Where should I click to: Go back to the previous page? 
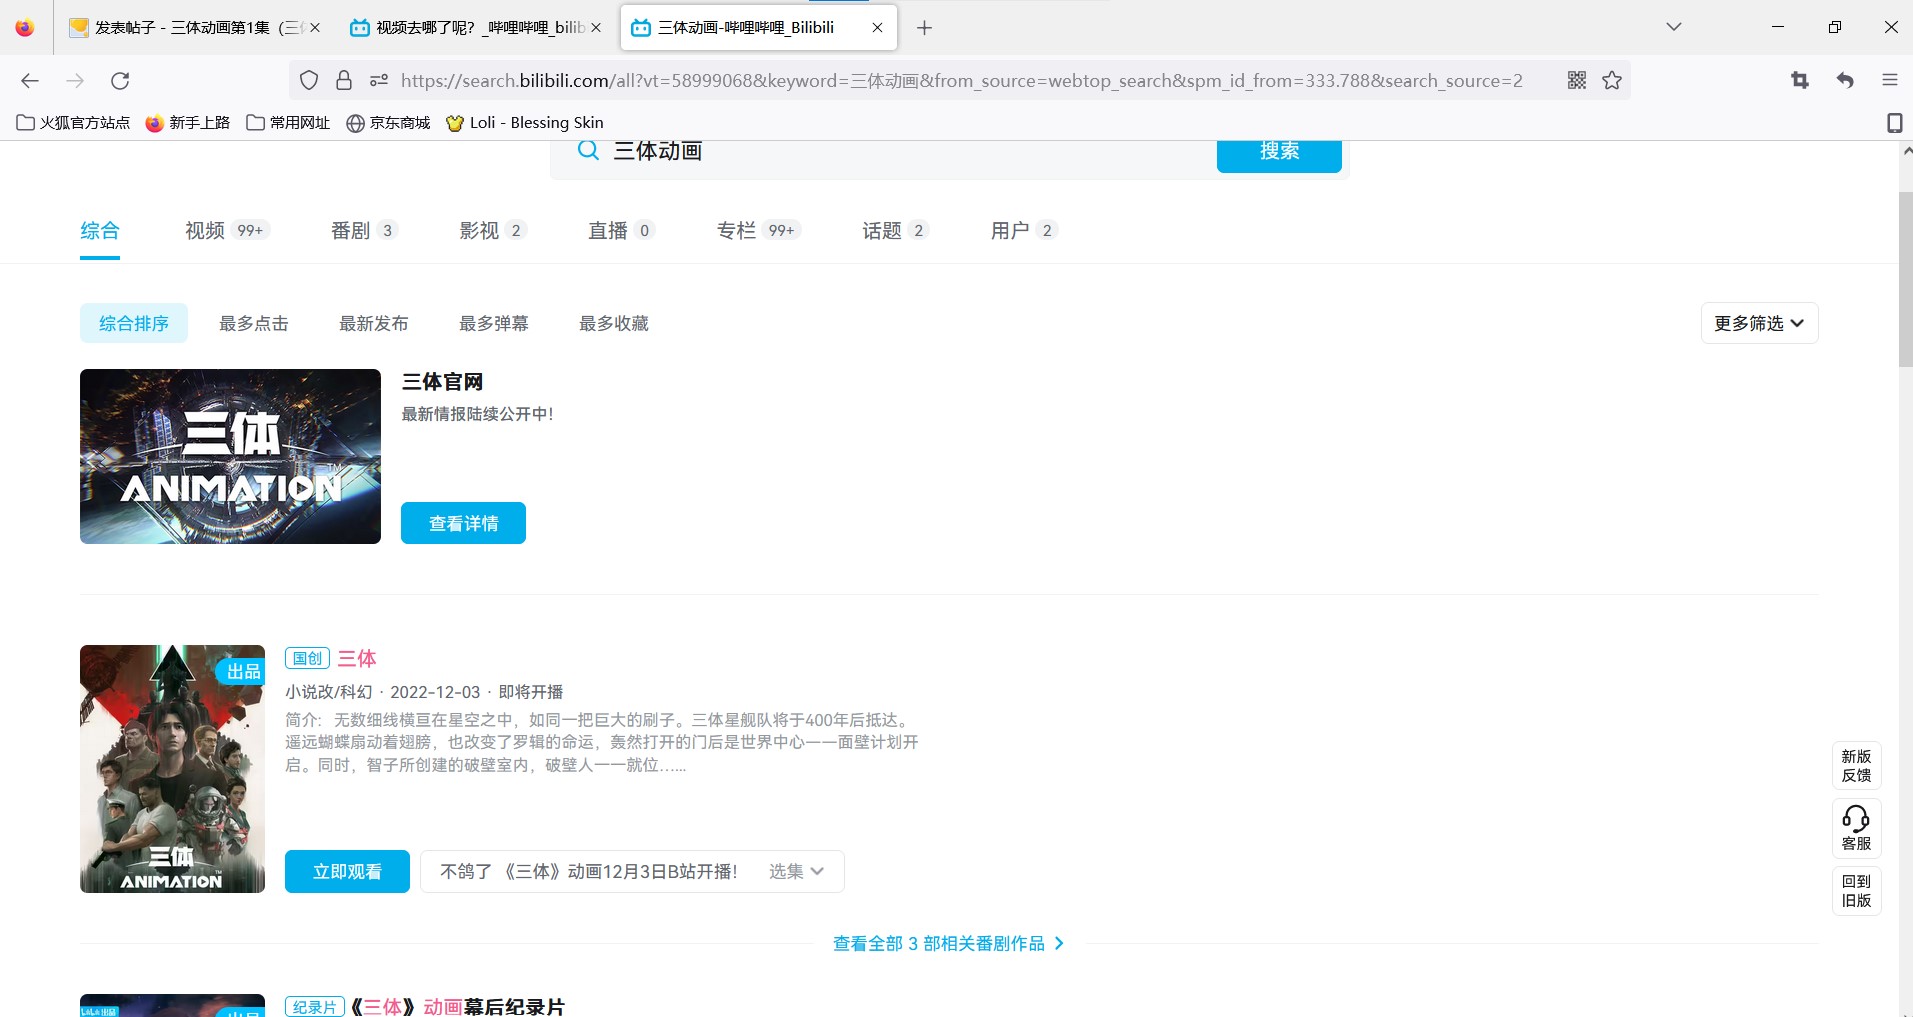(30, 81)
